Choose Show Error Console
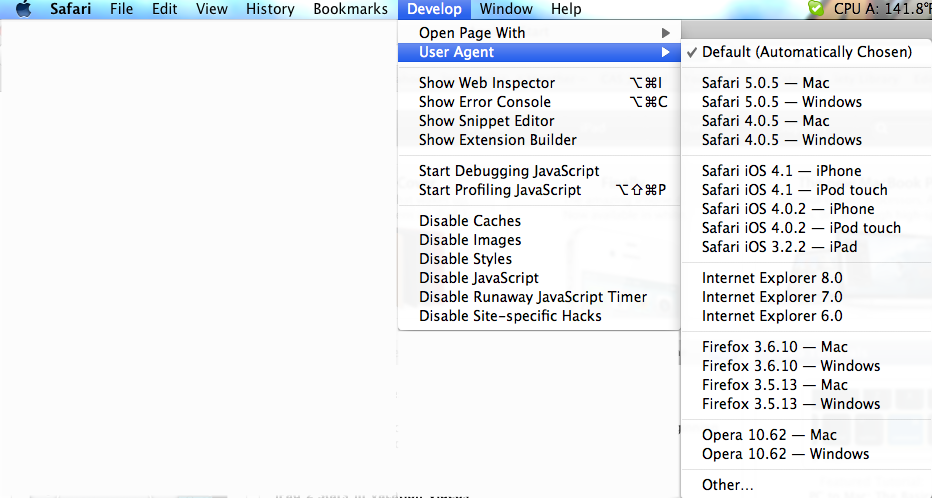The image size is (932, 498). (x=539, y=102)
